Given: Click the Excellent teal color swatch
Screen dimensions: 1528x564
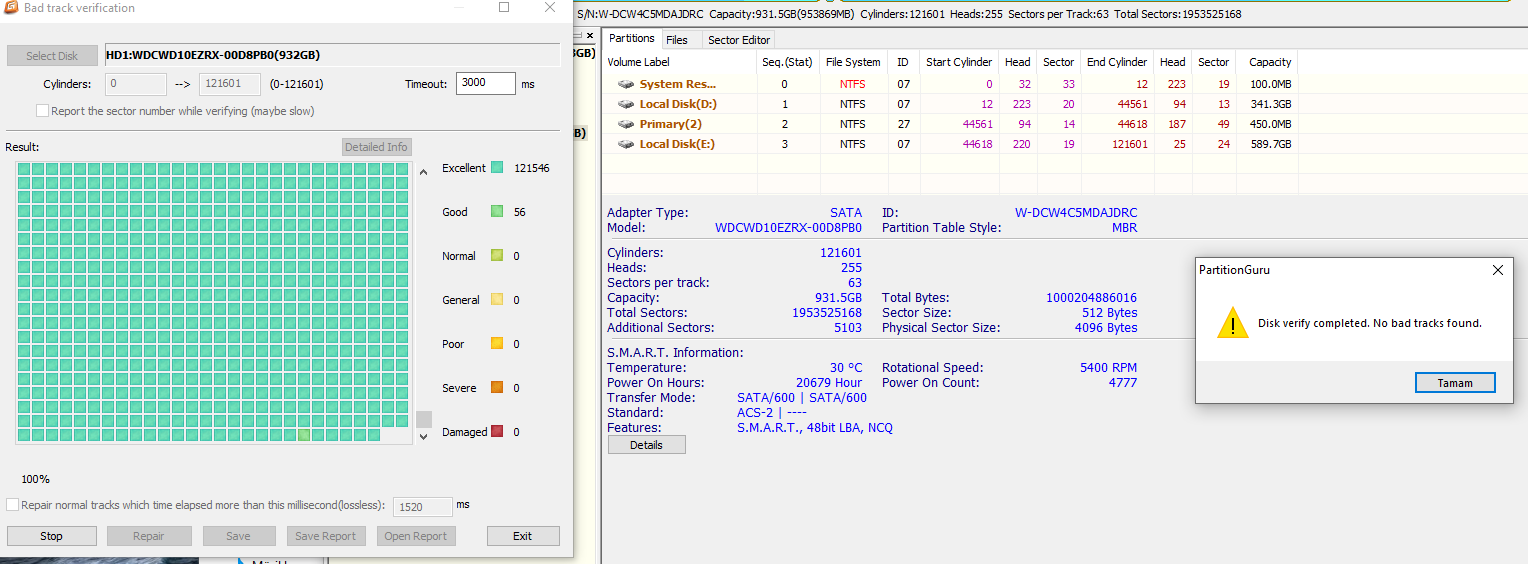Looking at the screenshot, I should (x=497, y=168).
